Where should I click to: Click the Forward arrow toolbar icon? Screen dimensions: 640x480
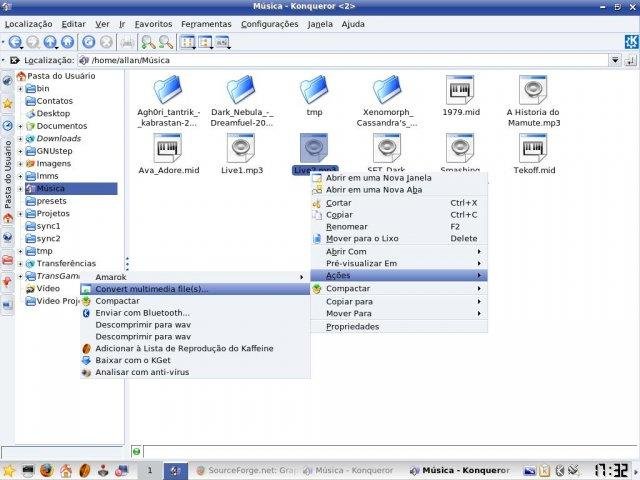point(33,42)
